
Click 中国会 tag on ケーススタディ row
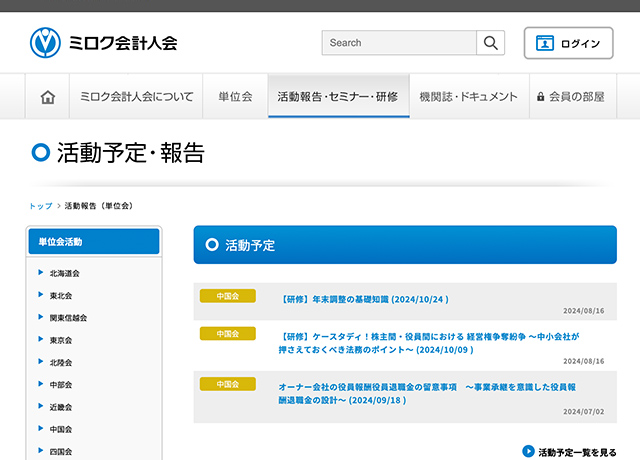[228, 333]
